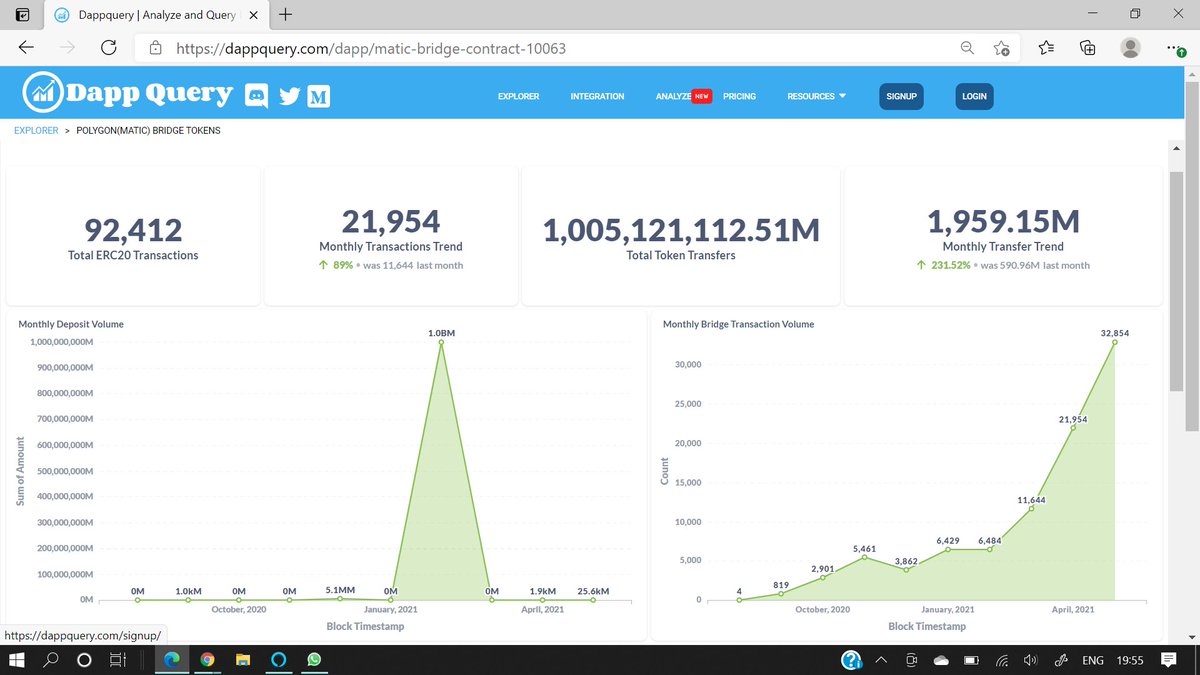Open the INTEGRATION nav item

pos(597,96)
